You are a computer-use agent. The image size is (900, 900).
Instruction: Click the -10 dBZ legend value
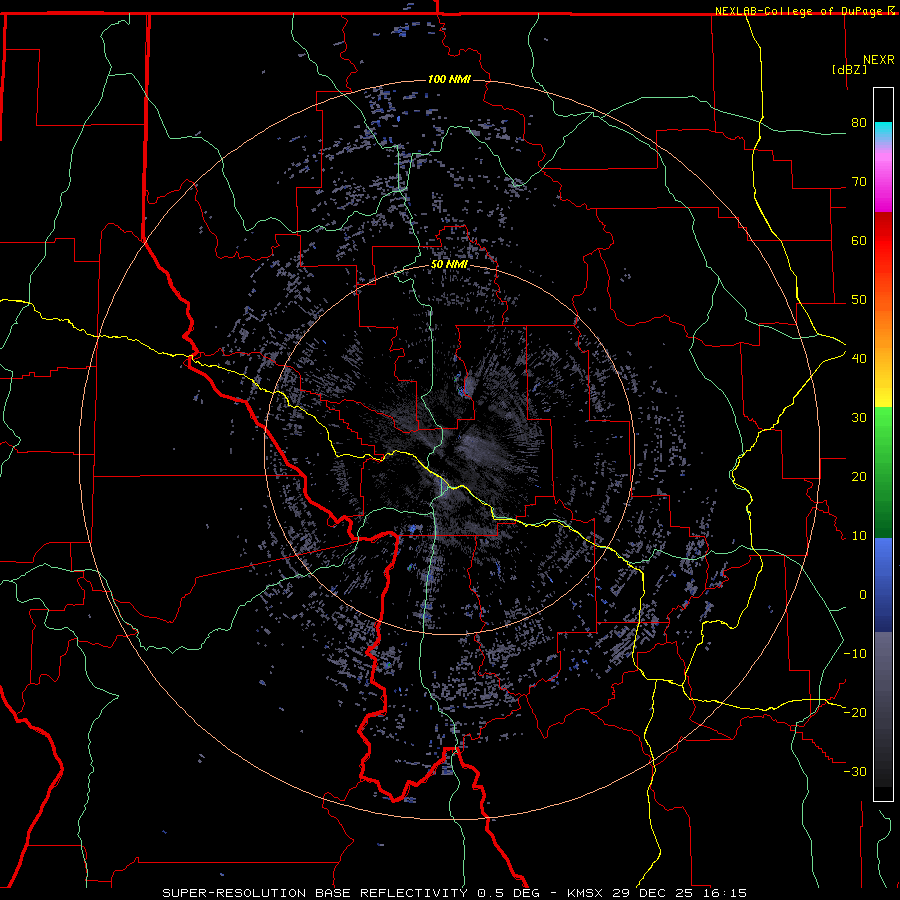point(855,654)
